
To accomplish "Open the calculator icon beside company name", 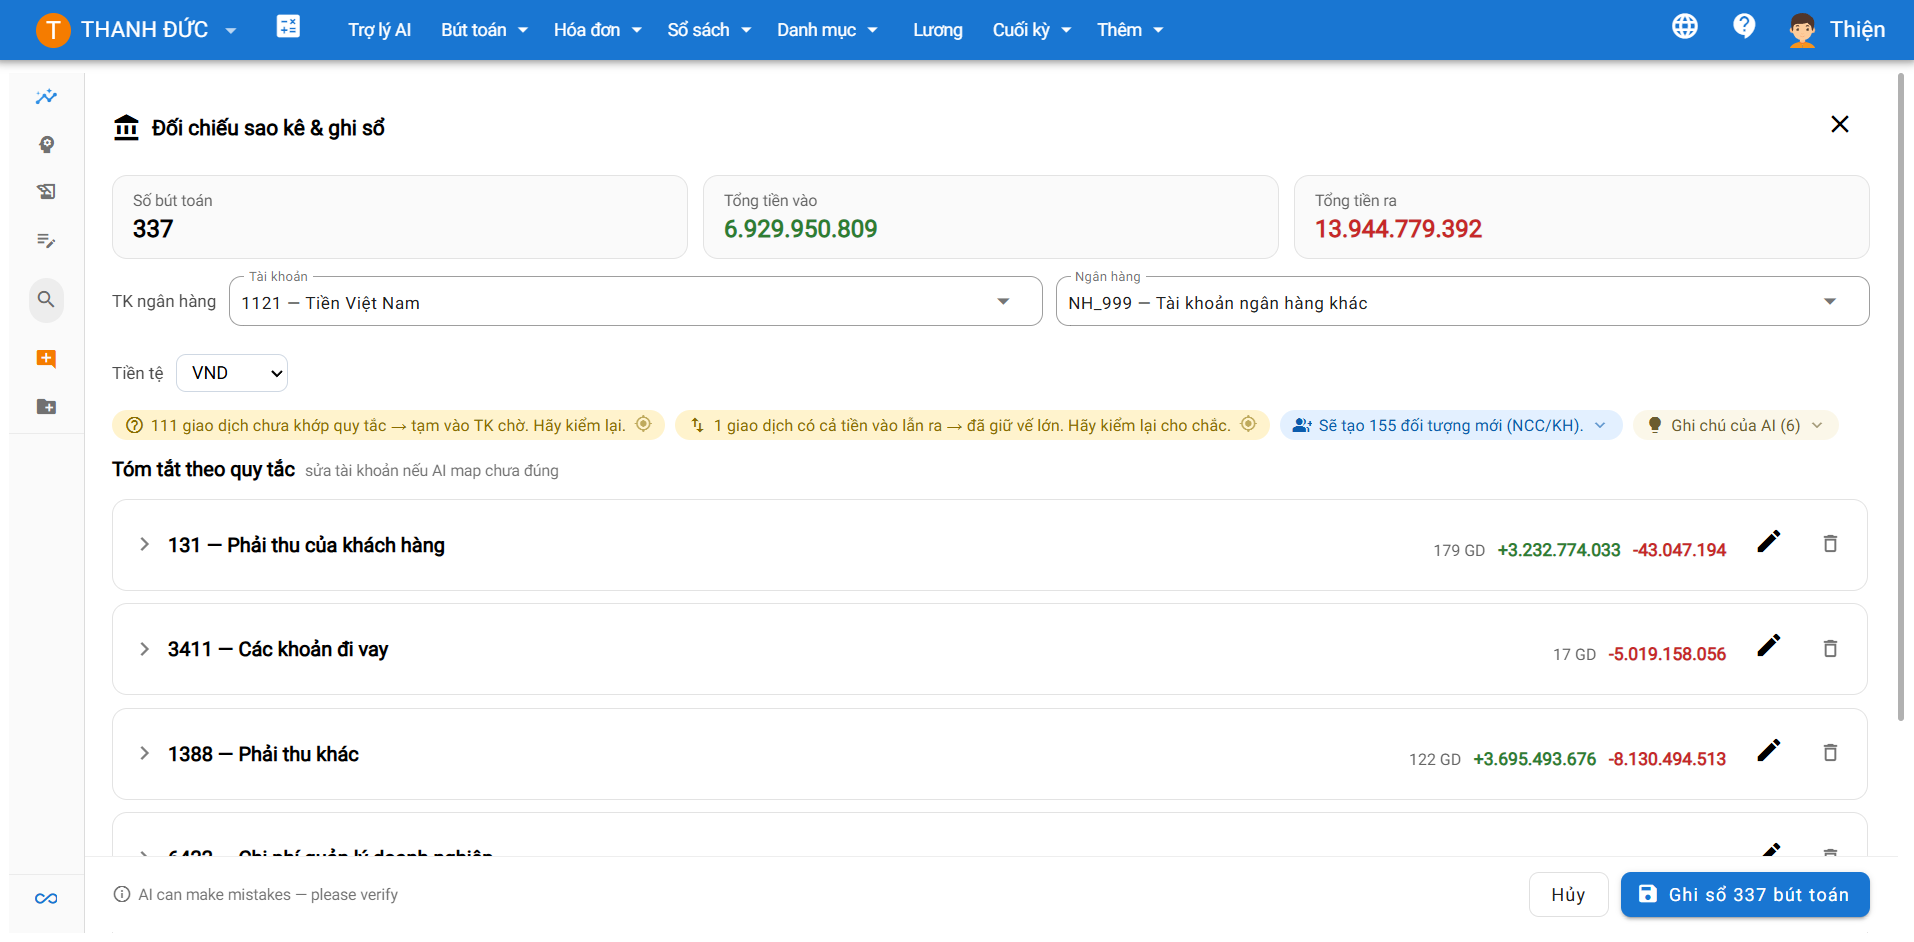I will coord(288,27).
